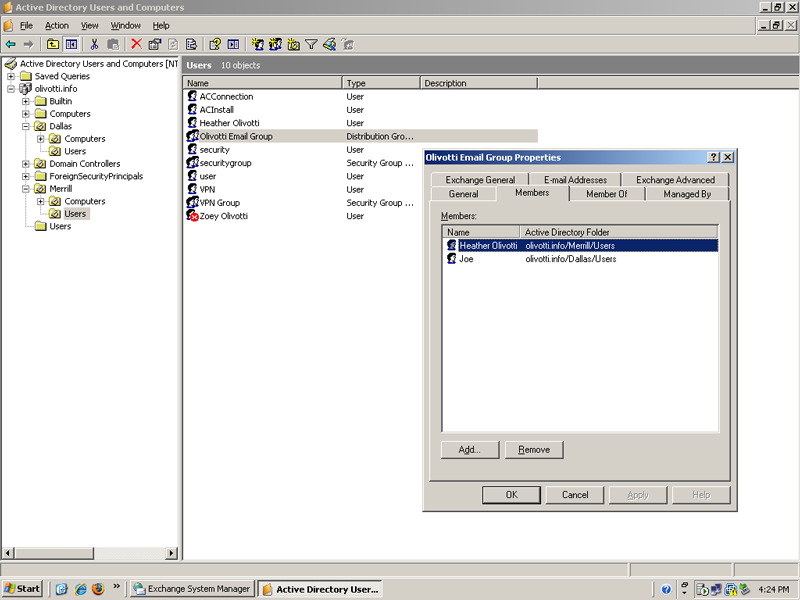The height and width of the screenshot is (600, 800).
Task: Switch to Exchange System Manager taskbar button
Action: tap(192, 589)
